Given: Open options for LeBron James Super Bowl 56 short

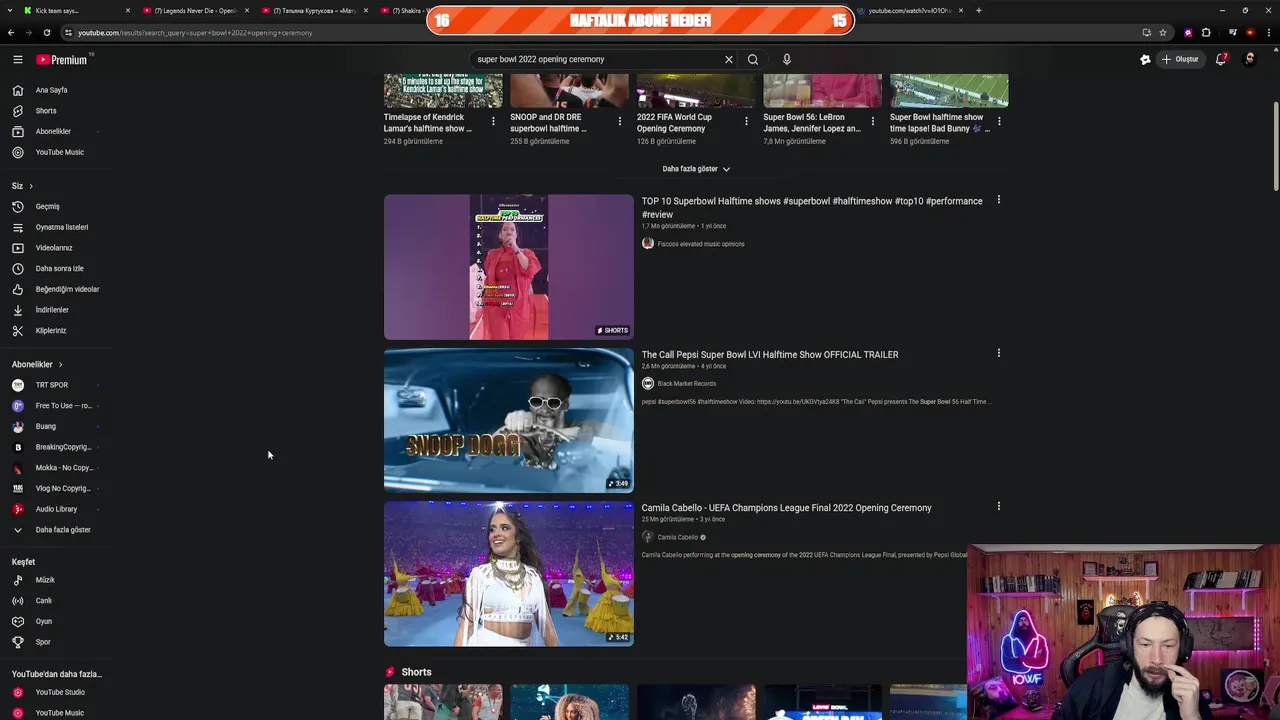Looking at the screenshot, I should click(x=873, y=121).
